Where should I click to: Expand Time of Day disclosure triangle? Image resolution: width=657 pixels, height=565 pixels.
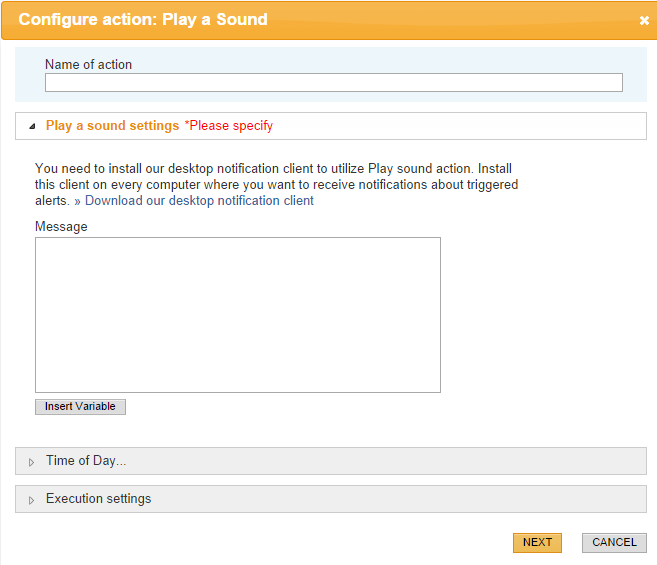tap(31, 462)
